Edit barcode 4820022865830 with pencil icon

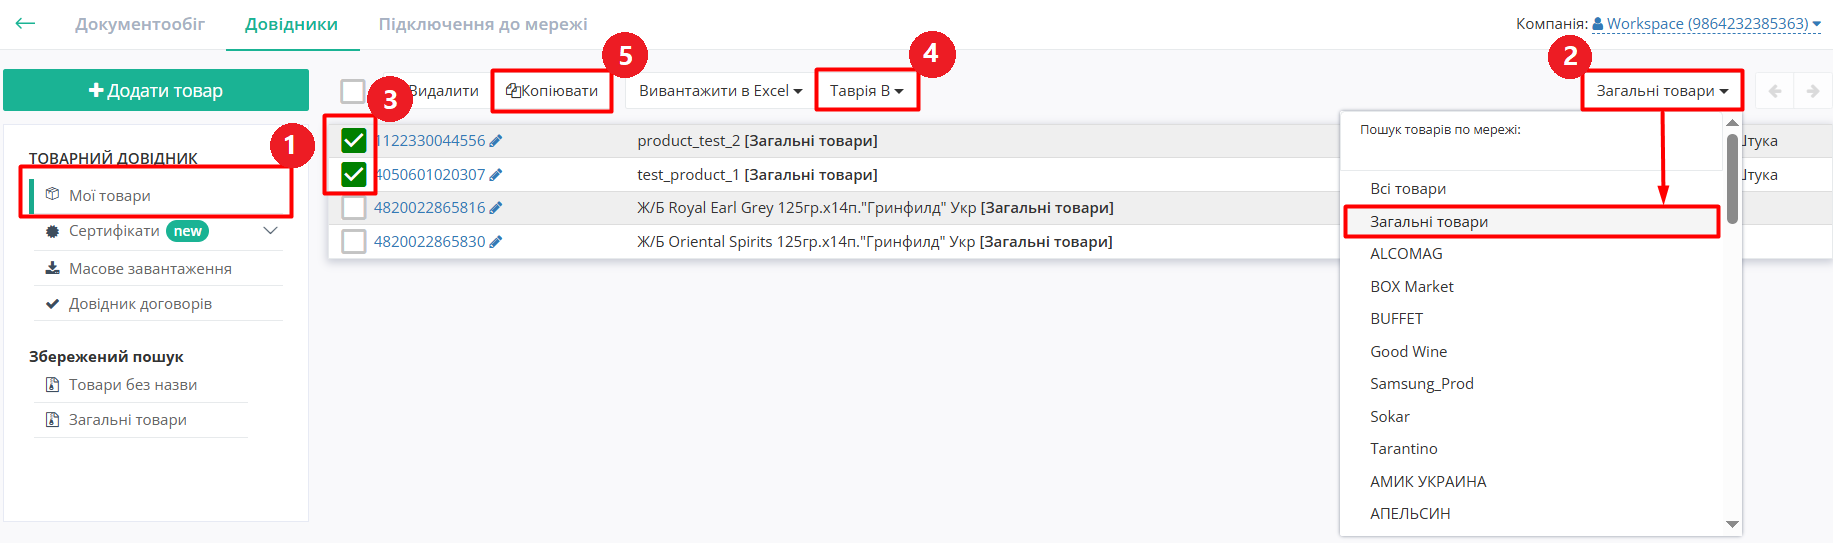496,242
